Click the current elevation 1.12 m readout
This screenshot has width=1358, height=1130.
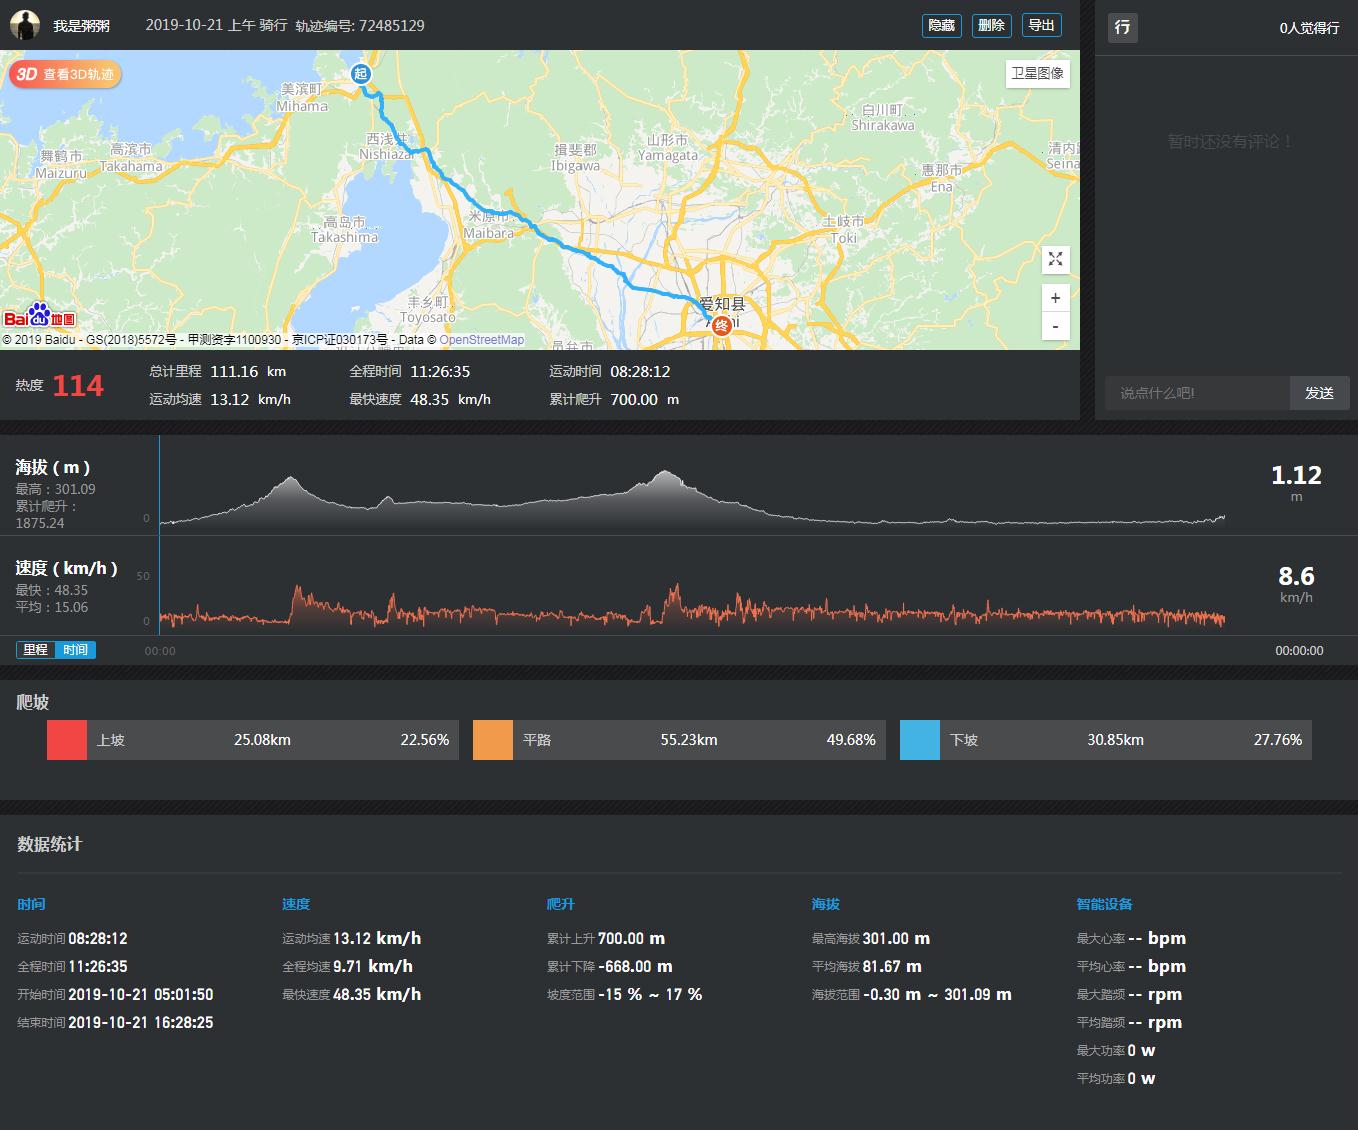tap(1296, 482)
